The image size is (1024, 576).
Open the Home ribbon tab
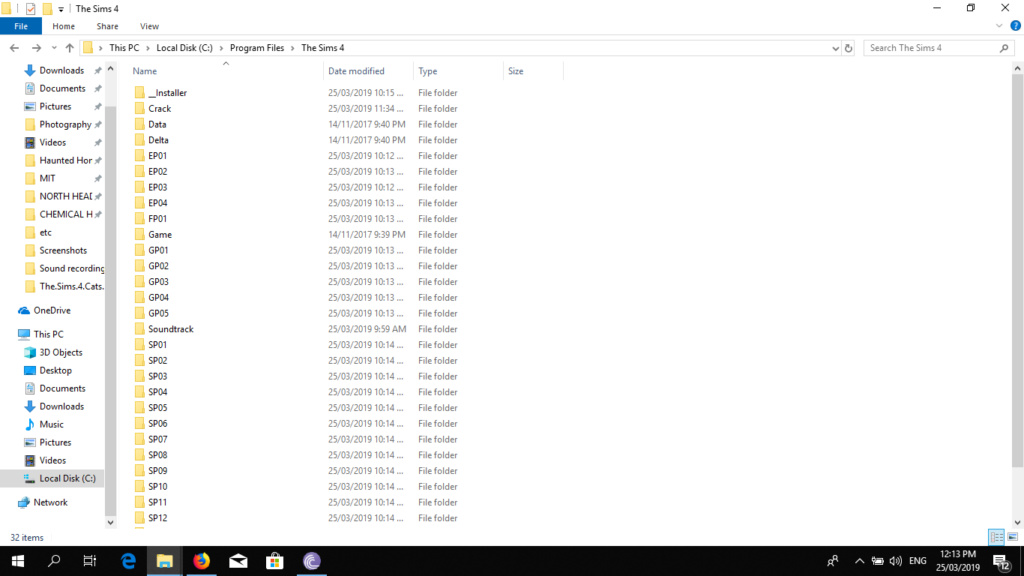tap(63, 26)
